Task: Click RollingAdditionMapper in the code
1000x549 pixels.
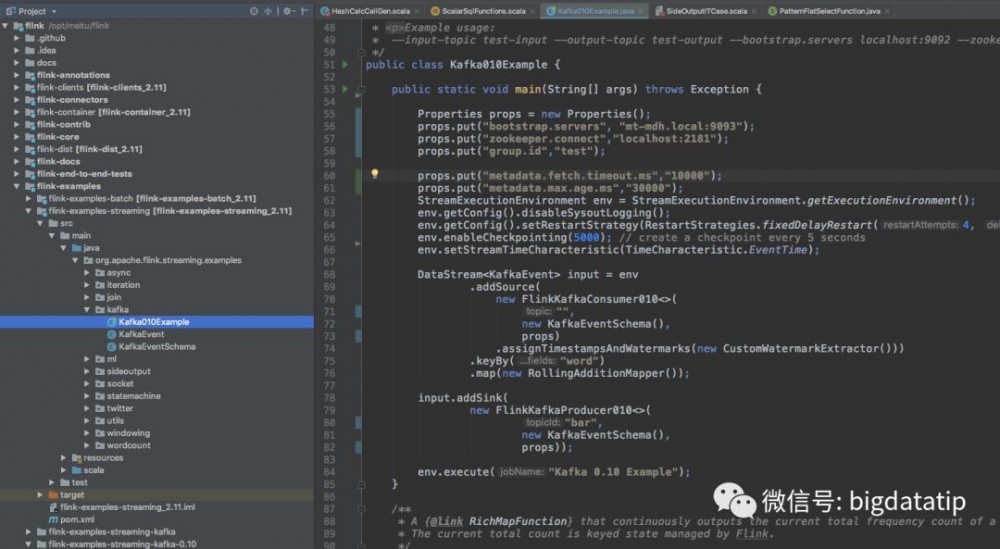Action: pos(596,374)
